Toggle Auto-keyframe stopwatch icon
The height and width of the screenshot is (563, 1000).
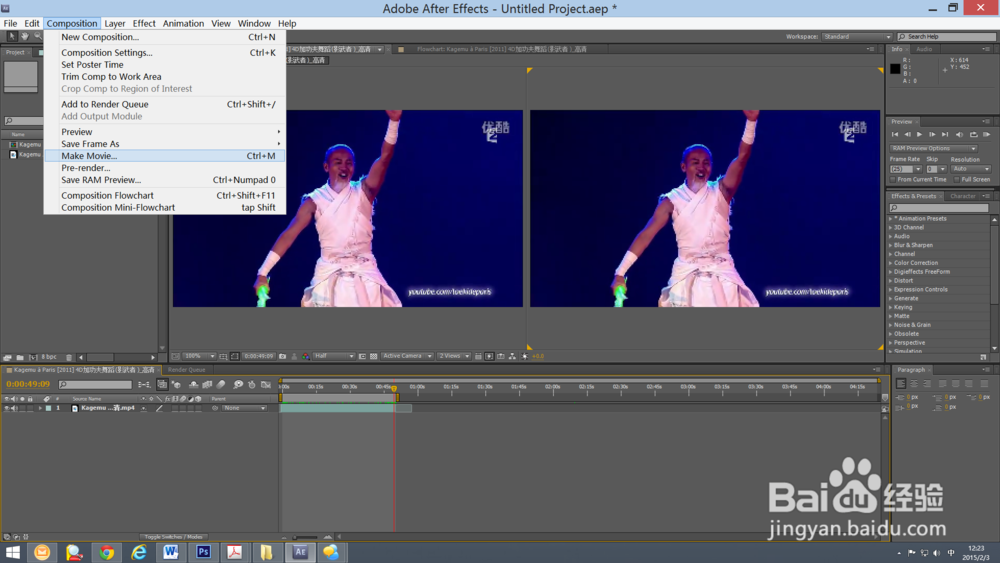pyautogui.click(x=252, y=384)
